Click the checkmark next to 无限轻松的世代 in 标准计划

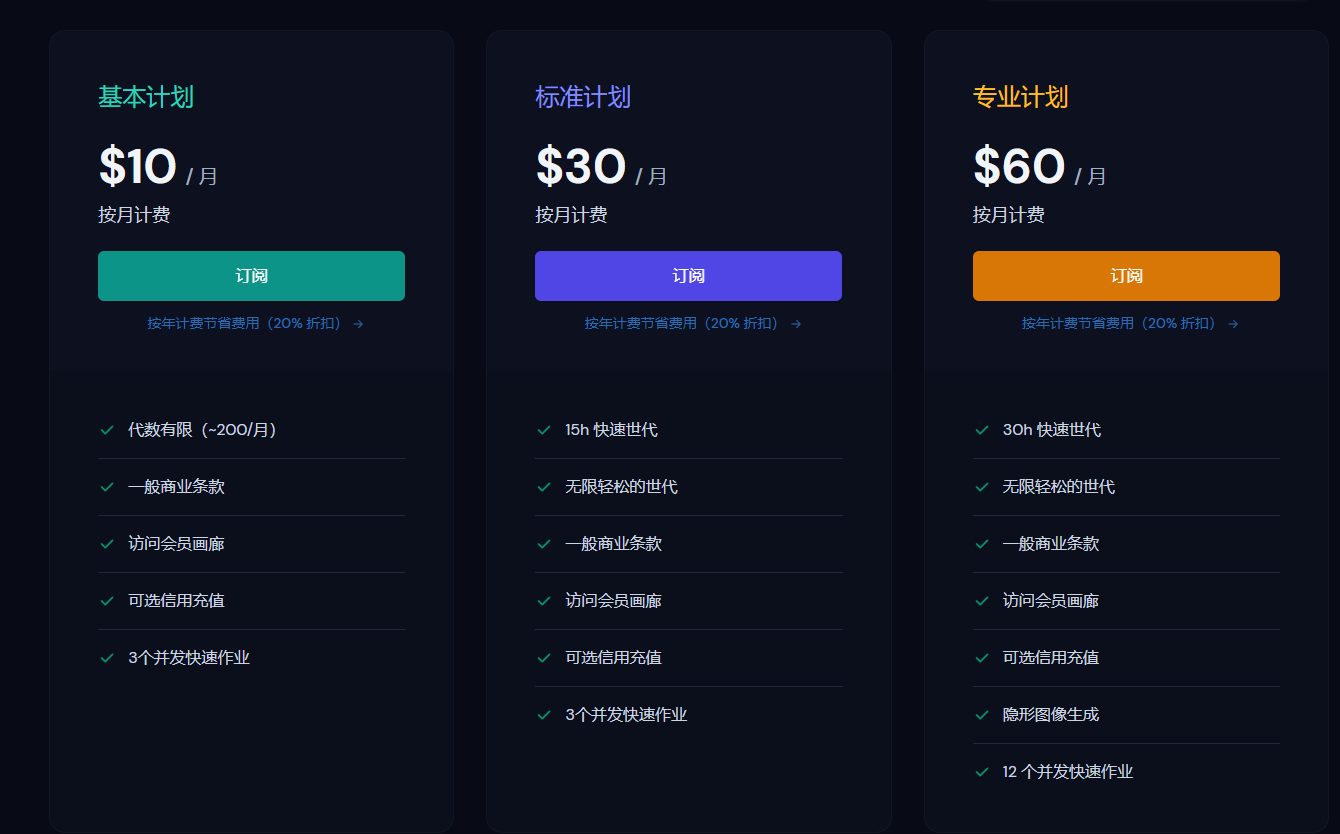tap(544, 487)
